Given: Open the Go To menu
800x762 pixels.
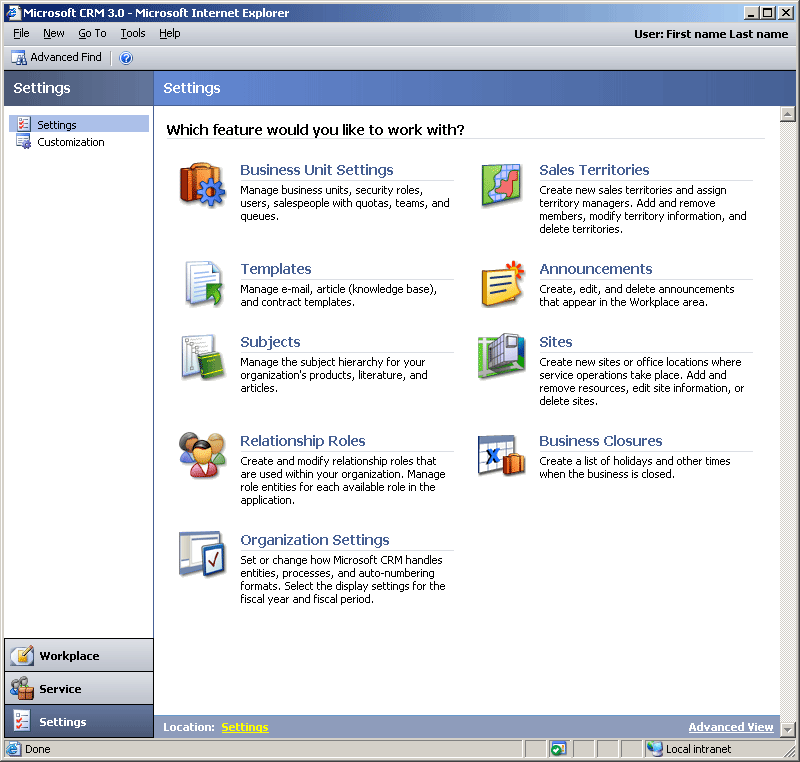Looking at the screenshot, I should (x=92, y=33).
